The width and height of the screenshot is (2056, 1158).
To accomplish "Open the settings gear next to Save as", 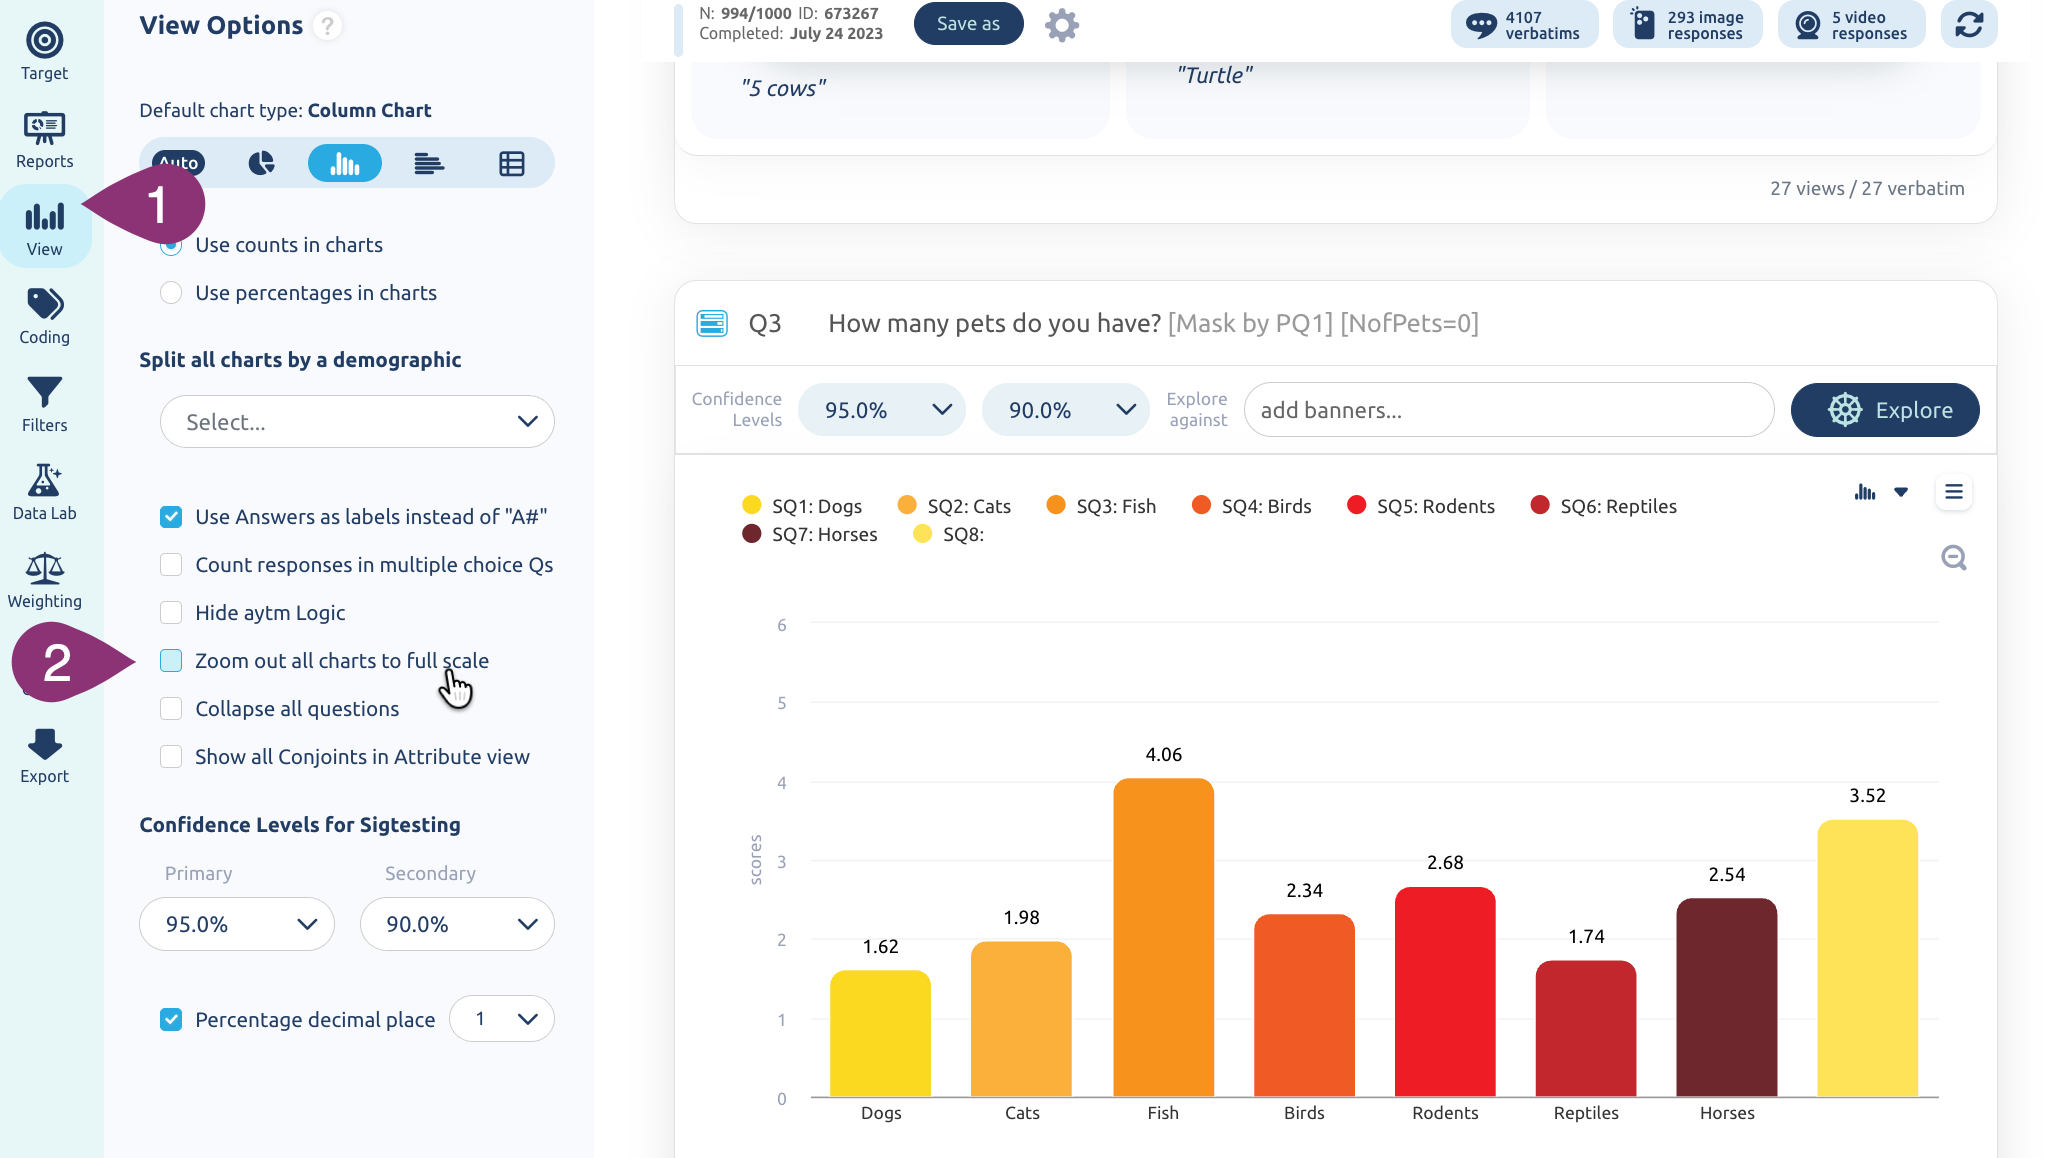I will click(1062, 25).
